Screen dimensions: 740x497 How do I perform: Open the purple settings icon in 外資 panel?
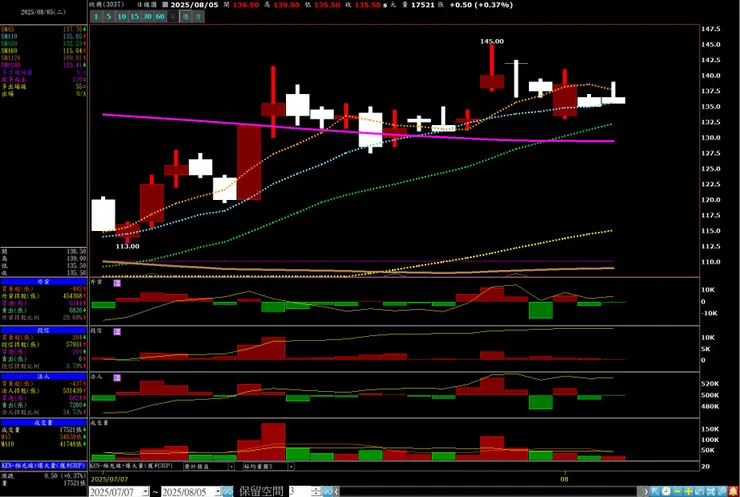click(117, 283)
